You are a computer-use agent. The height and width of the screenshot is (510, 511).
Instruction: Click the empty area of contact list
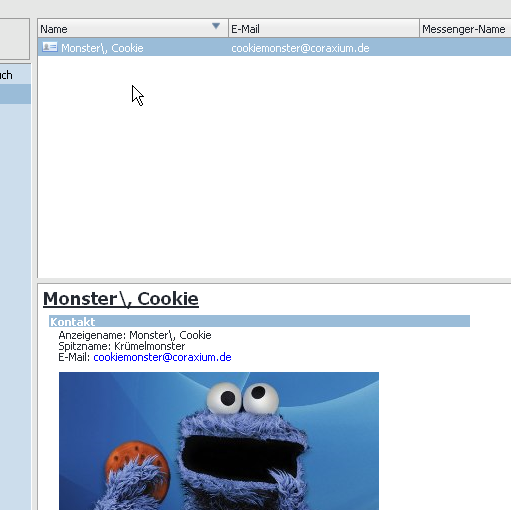(x=274, y=167)
